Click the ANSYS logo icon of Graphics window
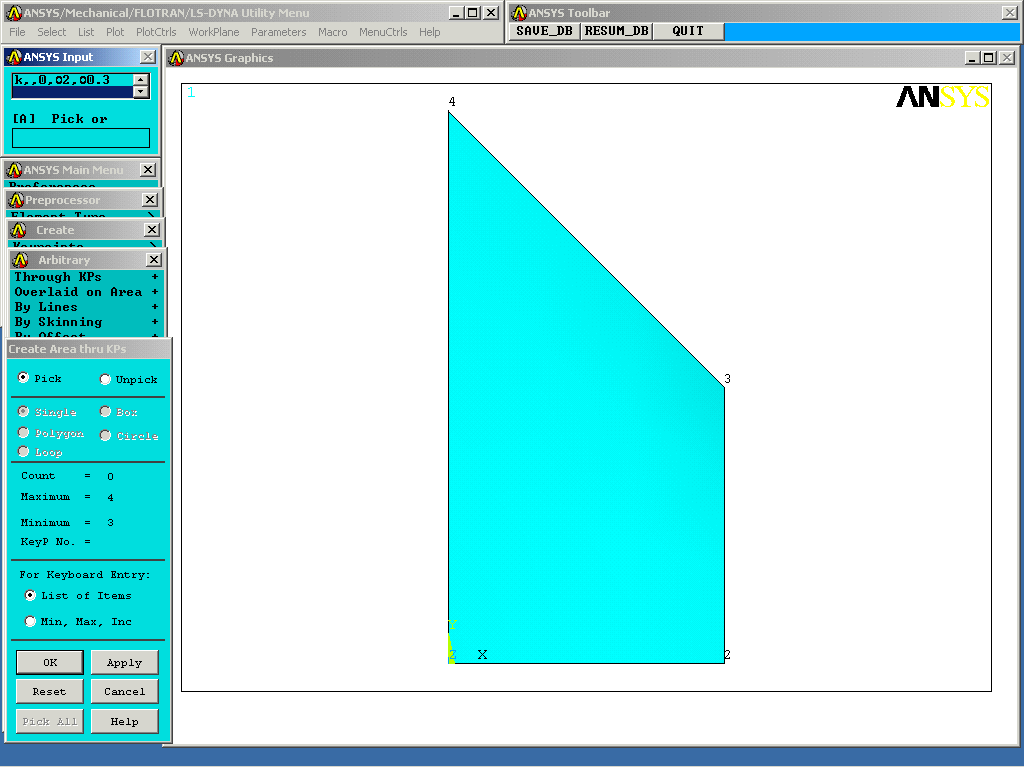This screenshot has width=1024, height=768. (176, 58)
